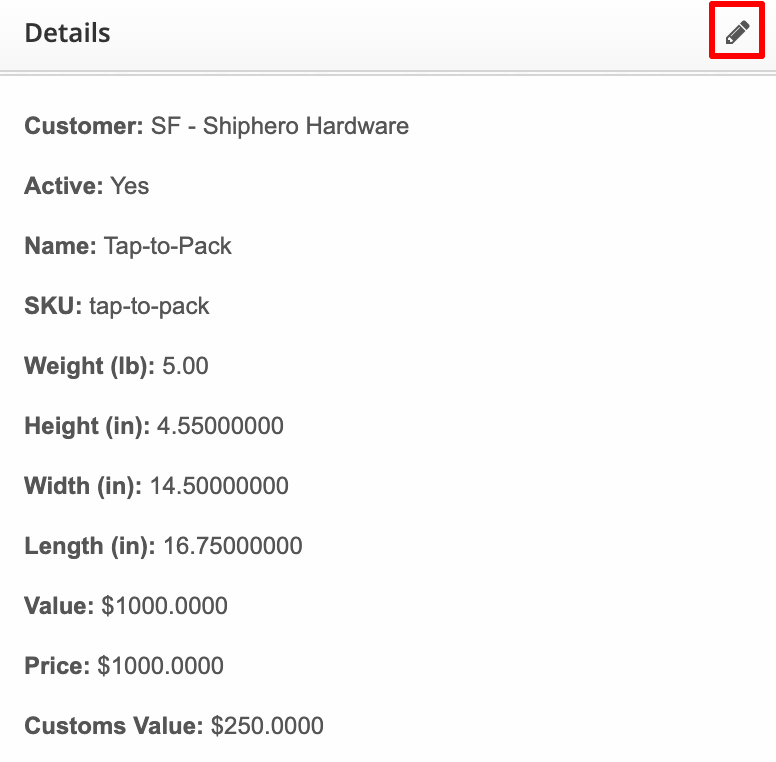Click the Value field's $1000.0000 amount
776x762 pixels.
[165, 606]
